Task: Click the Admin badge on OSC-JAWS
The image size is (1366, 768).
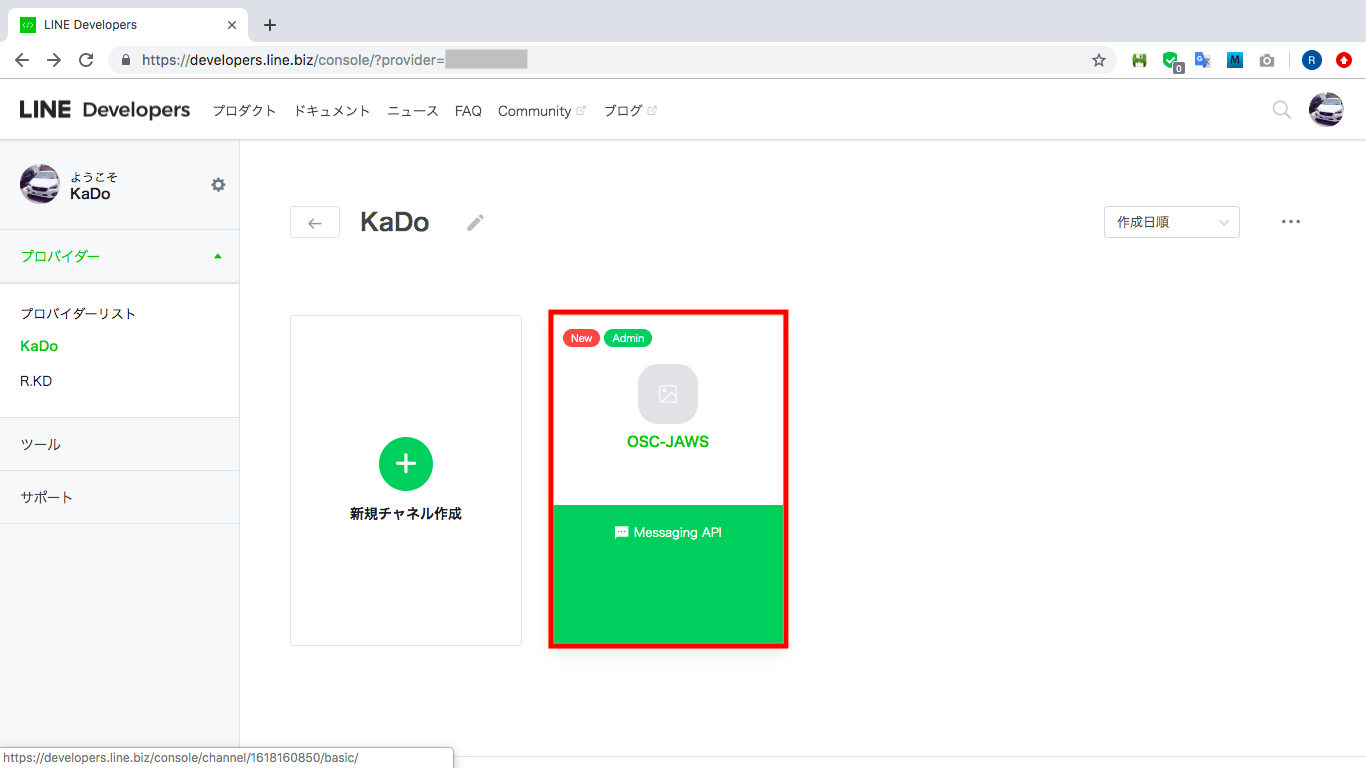Action: click(628, 338)
